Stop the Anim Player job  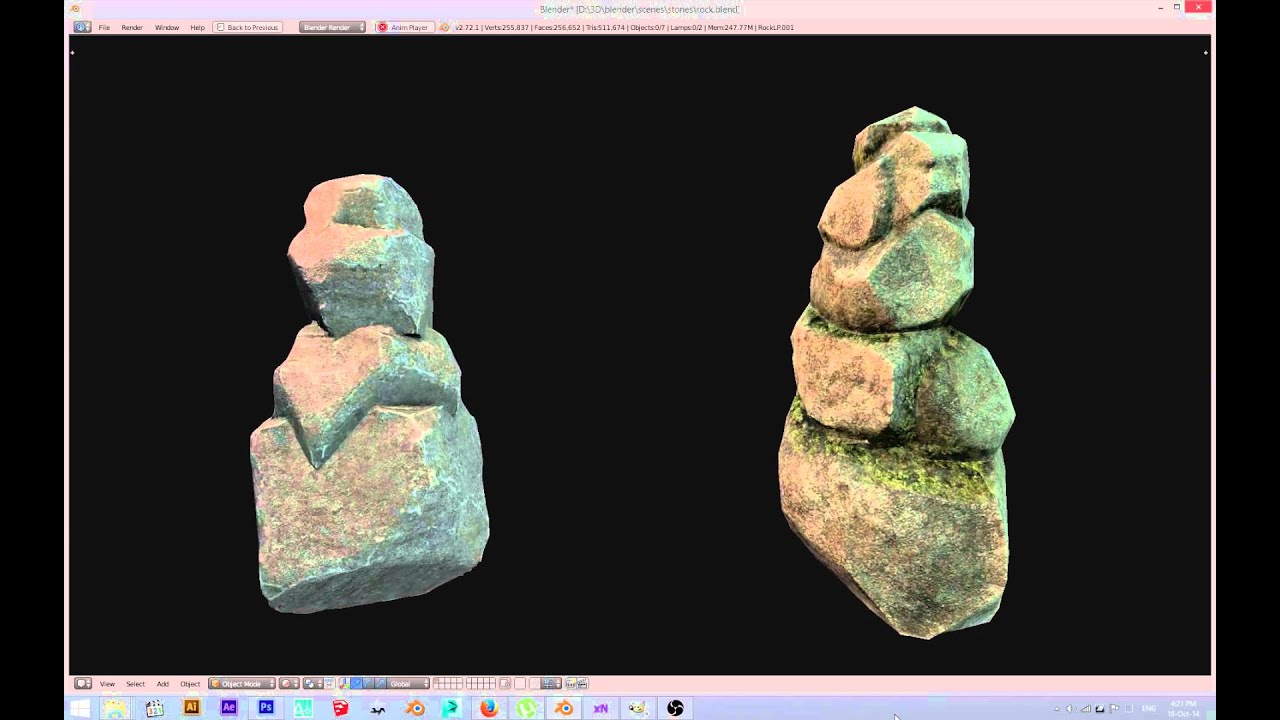point(382,27)
